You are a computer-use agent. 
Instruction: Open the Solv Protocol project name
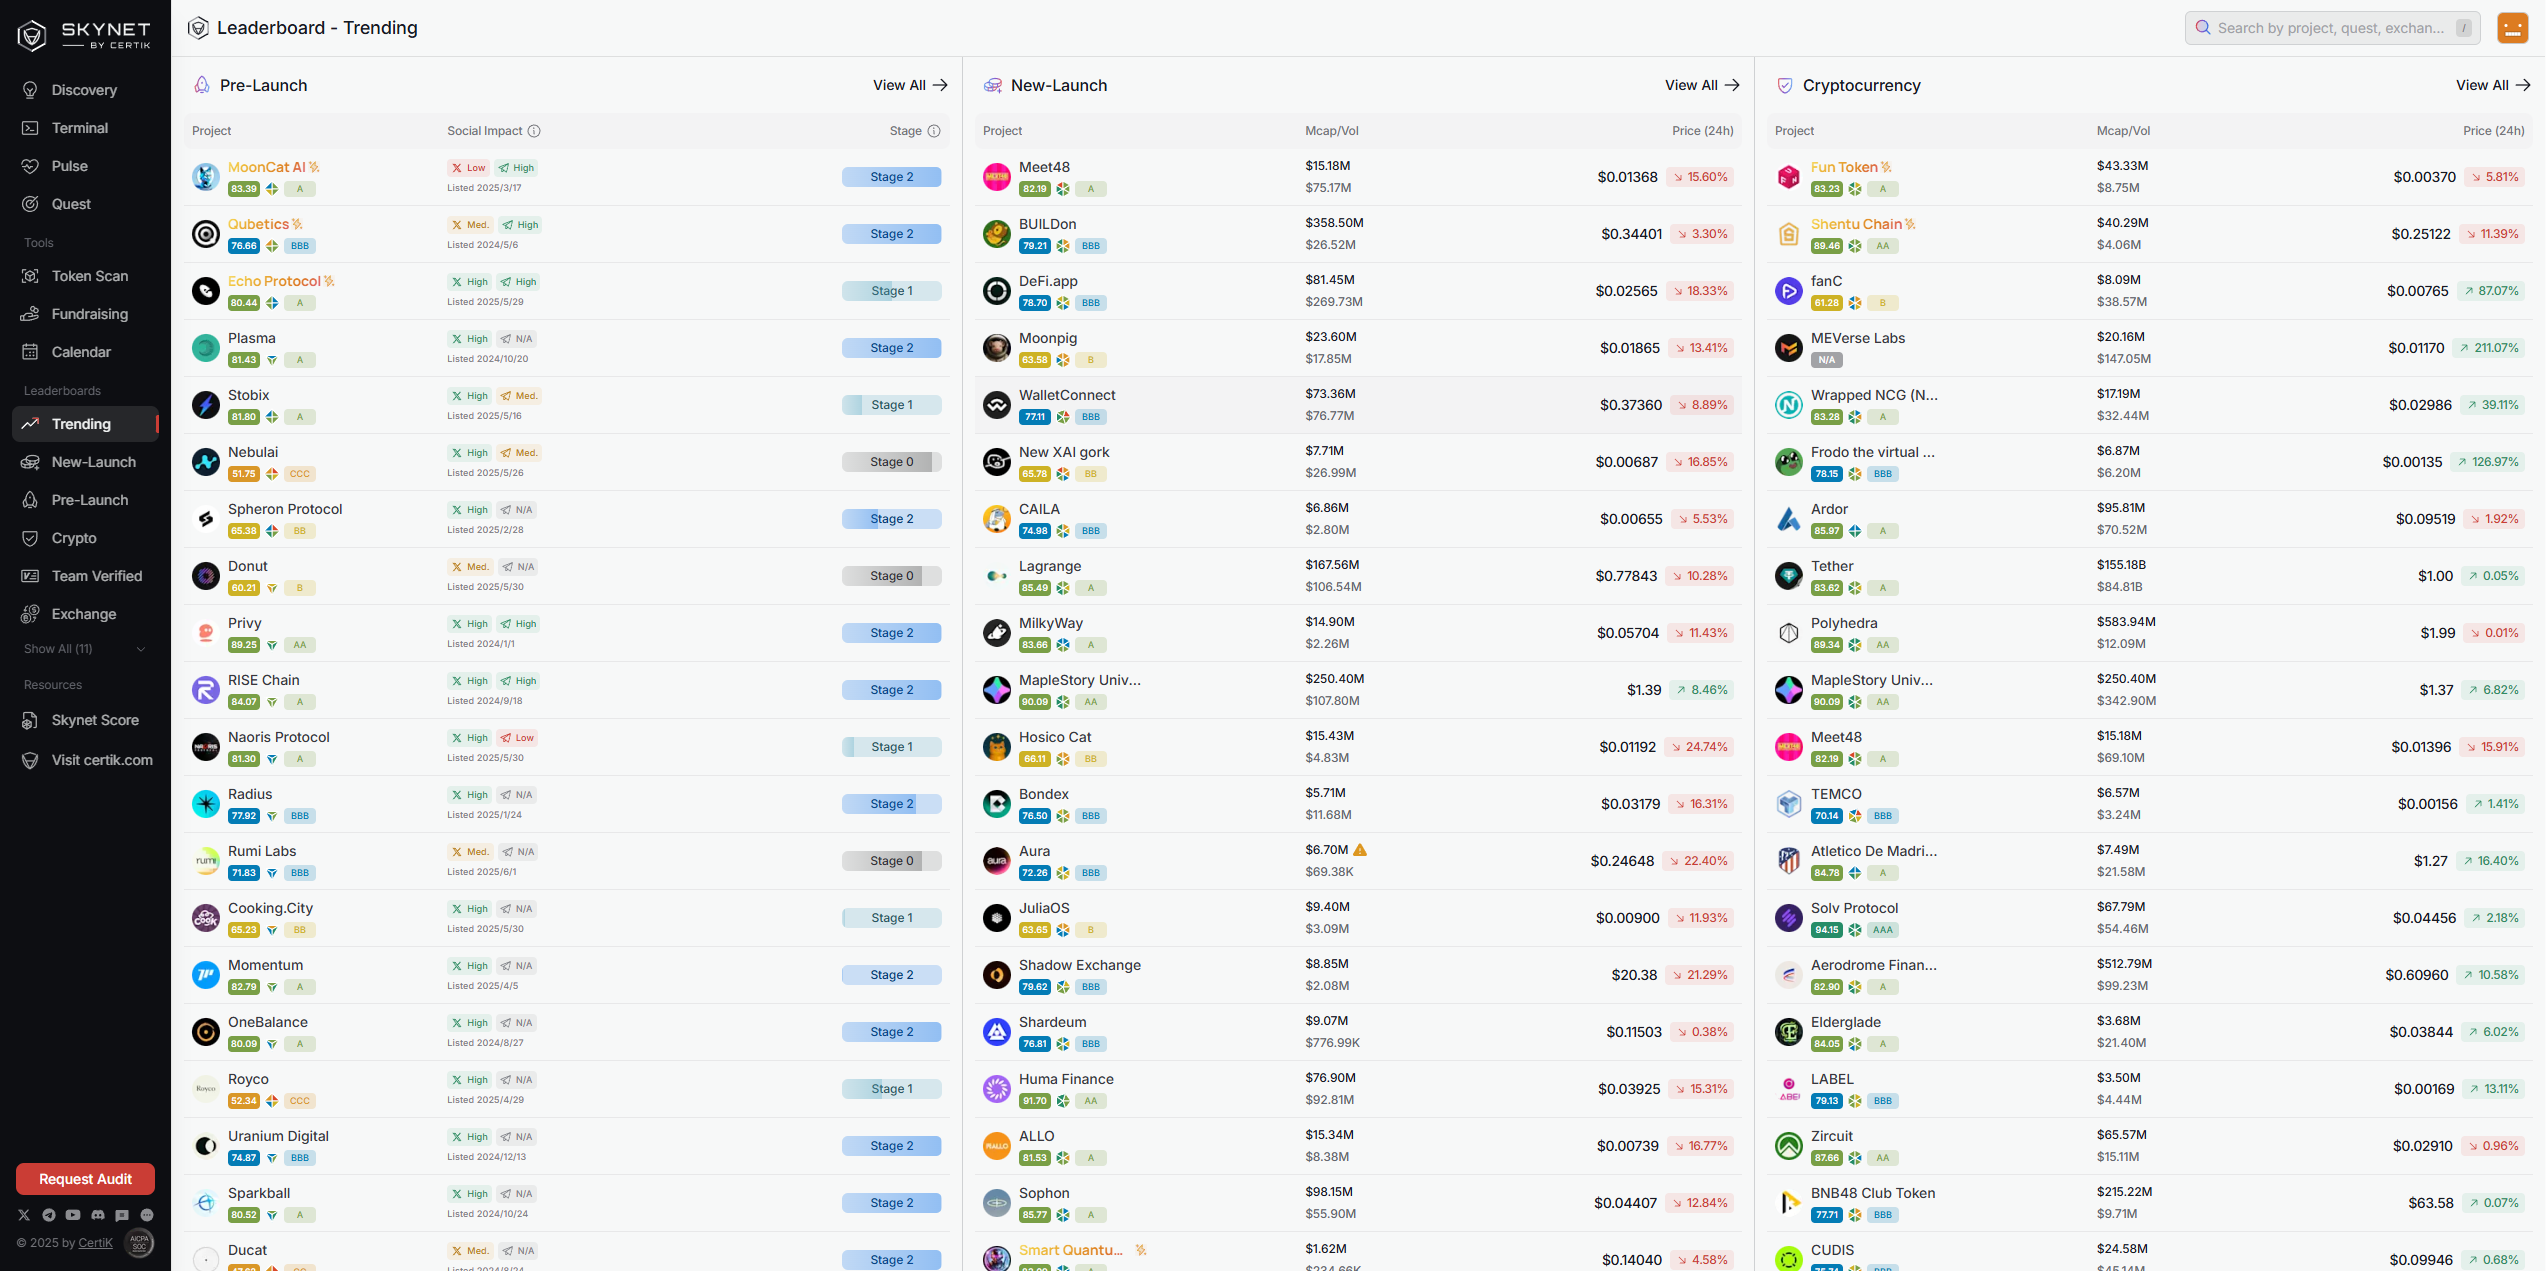pyautogui.click(x=1854, y=909)
